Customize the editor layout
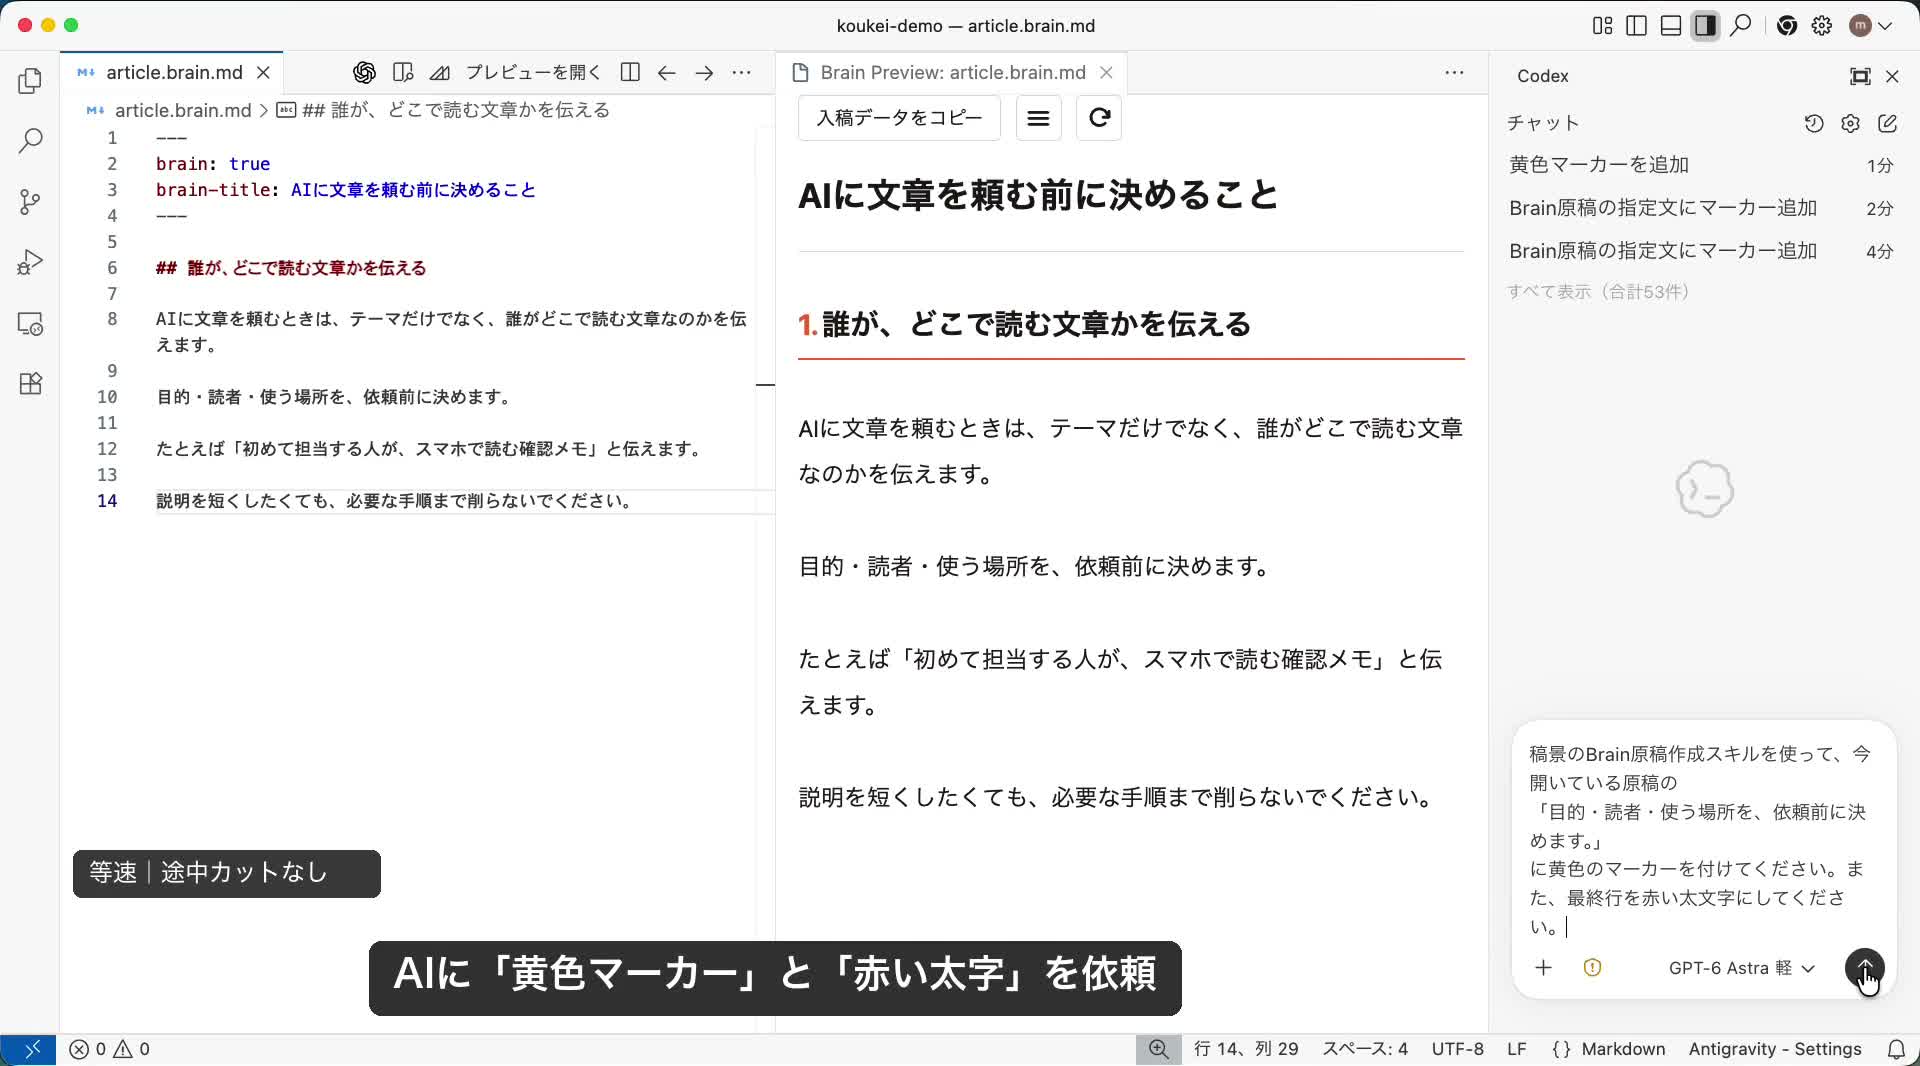Screen dimensions: 1920x1066 pyautogui.click(x=1602, y=26)
